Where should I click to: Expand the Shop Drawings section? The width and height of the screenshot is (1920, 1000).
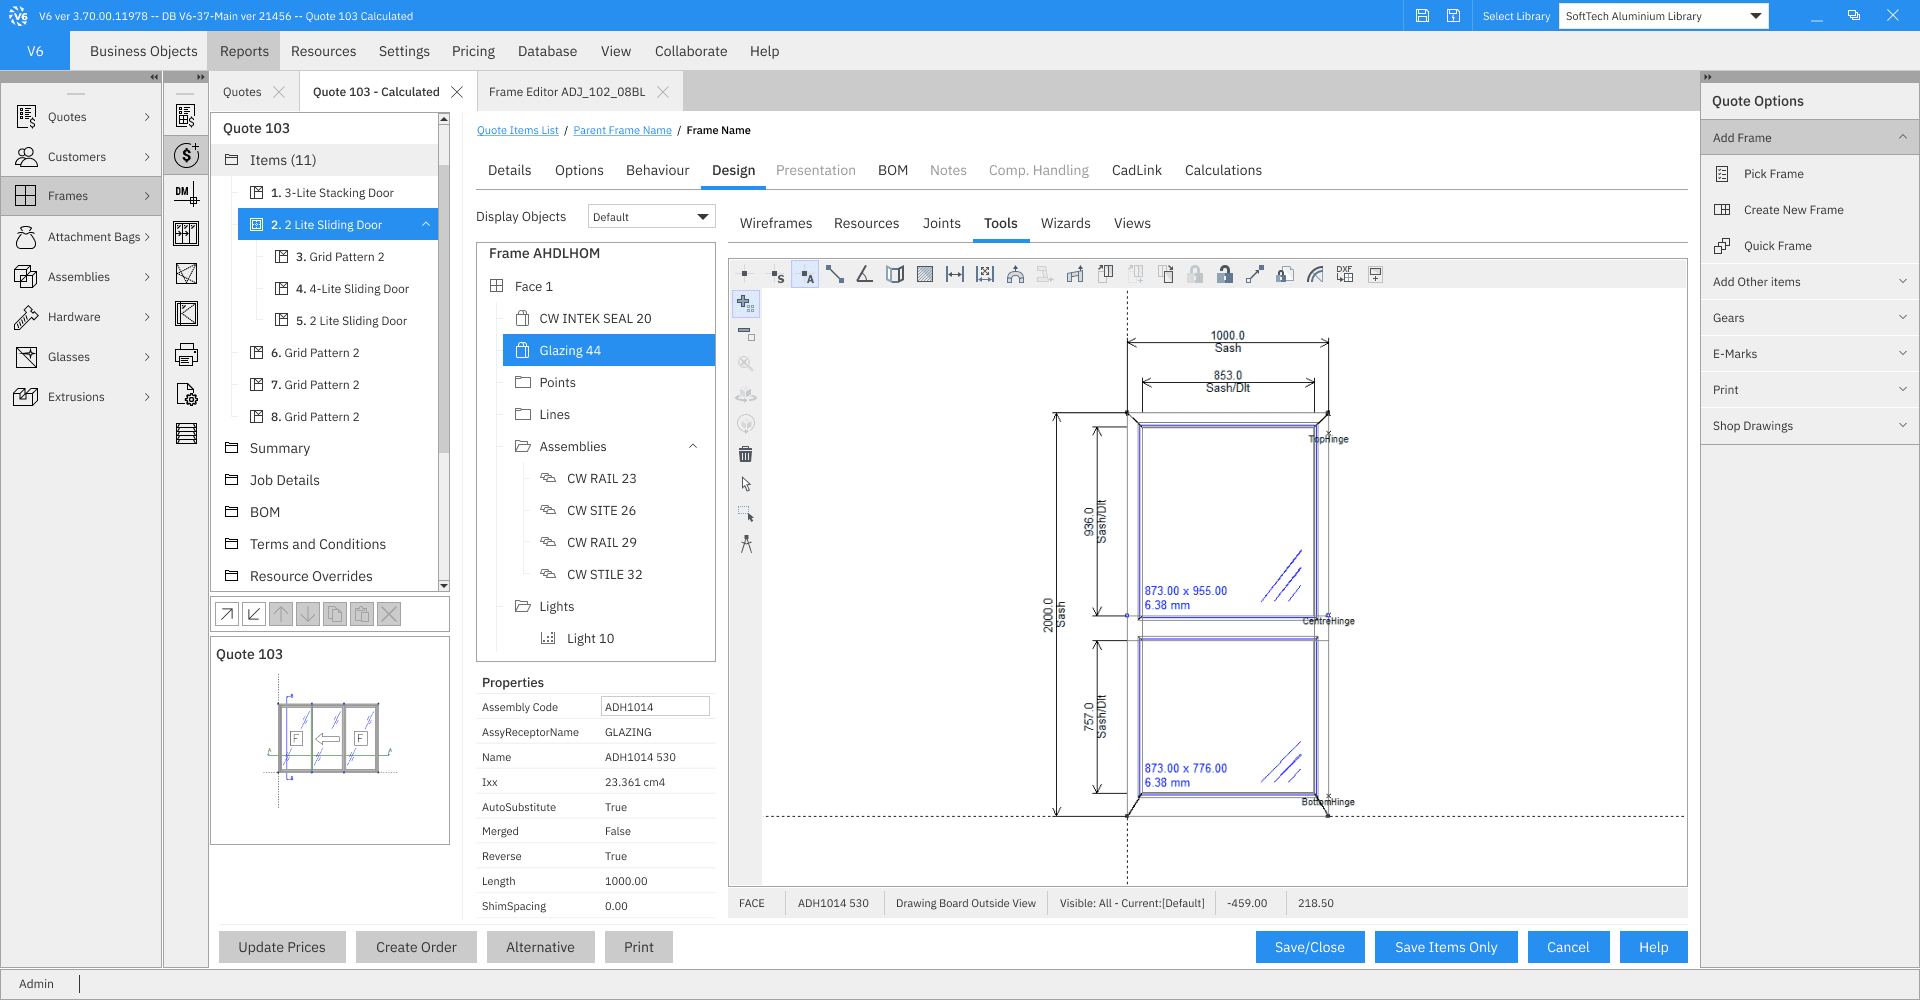[x=1809, y=426]
